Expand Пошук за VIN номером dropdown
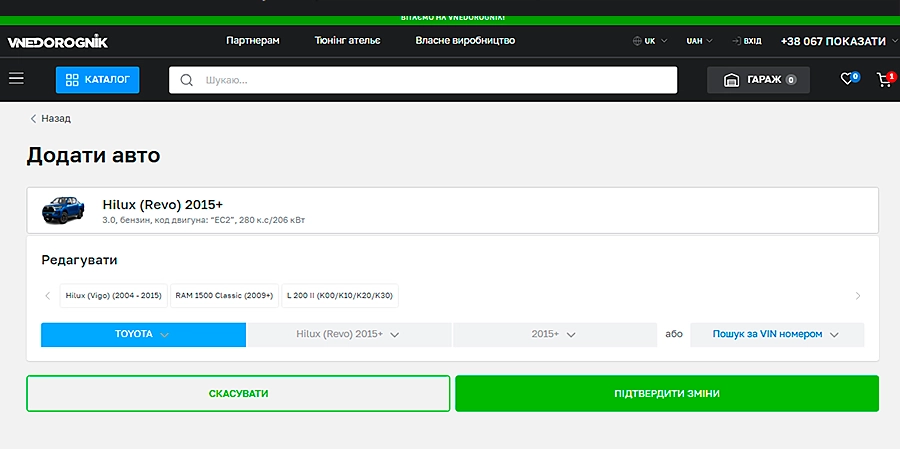 click(776, 334)
